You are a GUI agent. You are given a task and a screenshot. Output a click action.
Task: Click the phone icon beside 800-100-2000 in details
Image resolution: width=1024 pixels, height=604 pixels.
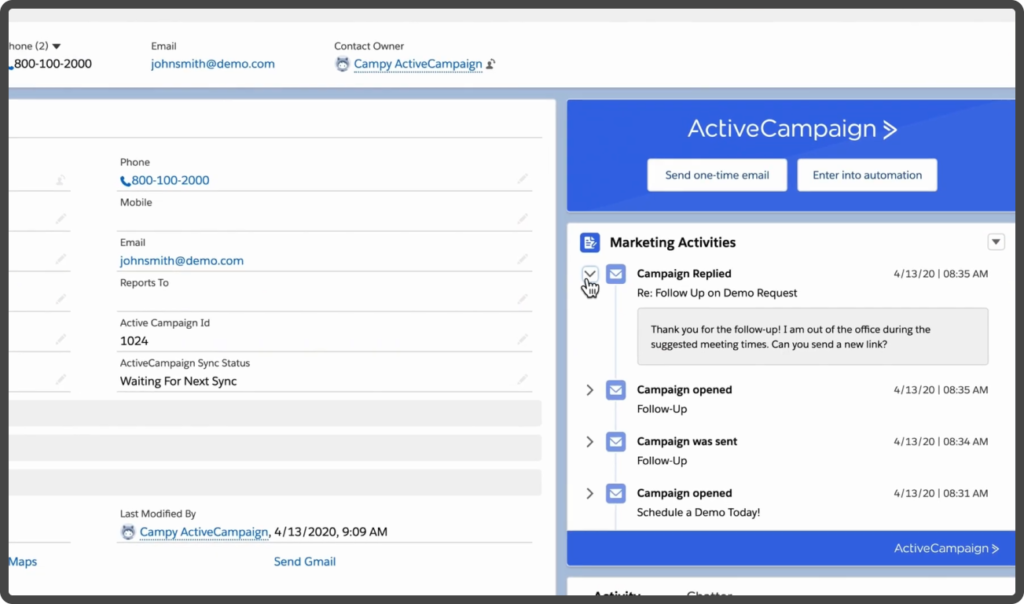click(x=125, y=181)
